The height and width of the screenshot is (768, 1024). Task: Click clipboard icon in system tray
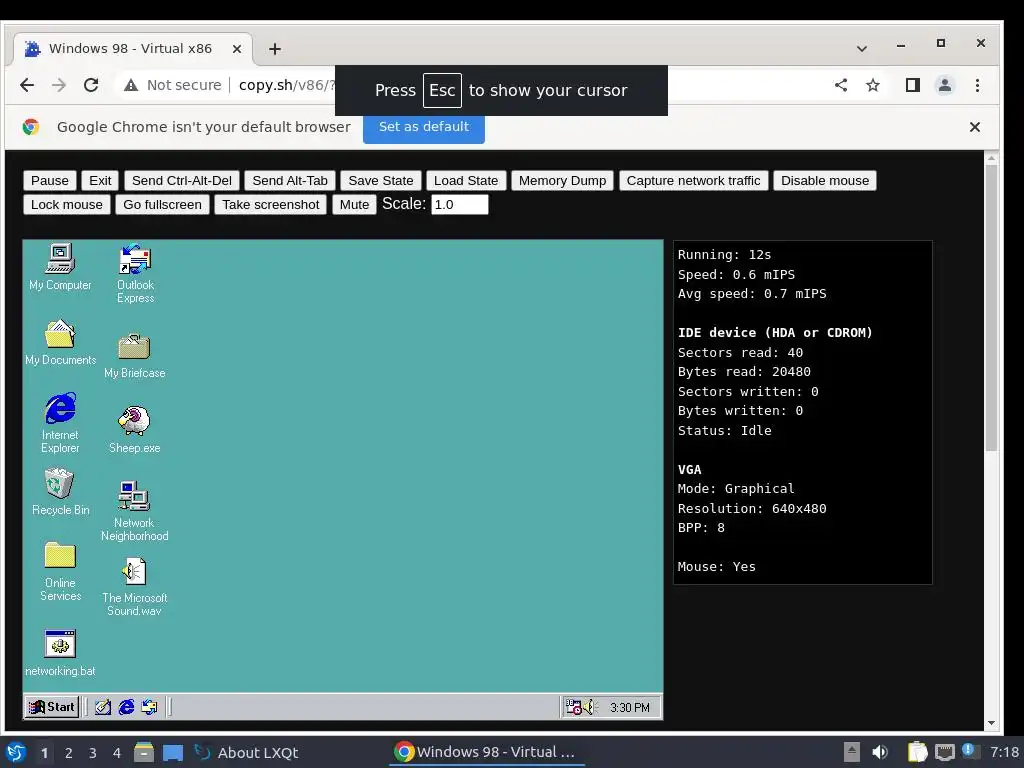coord(917,752)
